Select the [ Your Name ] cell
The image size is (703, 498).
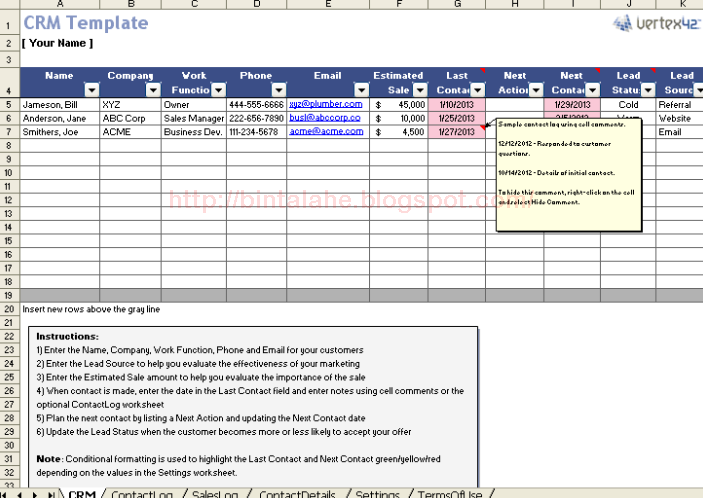57,43
